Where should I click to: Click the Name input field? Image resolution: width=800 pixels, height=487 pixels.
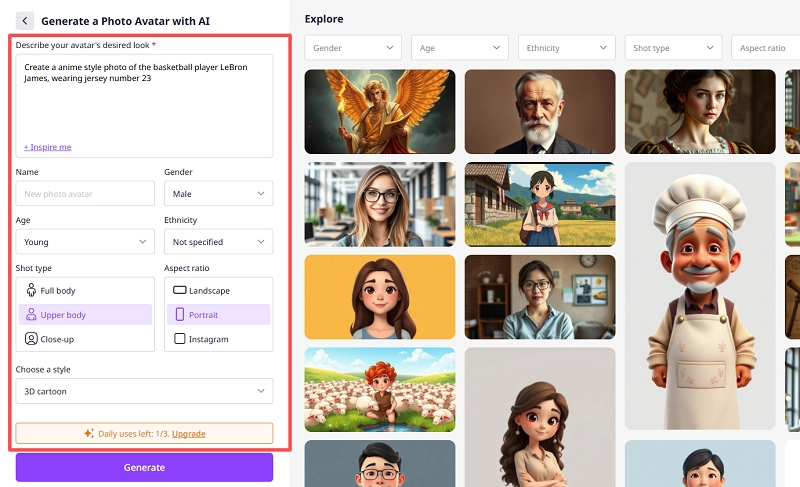click(85, 194)
